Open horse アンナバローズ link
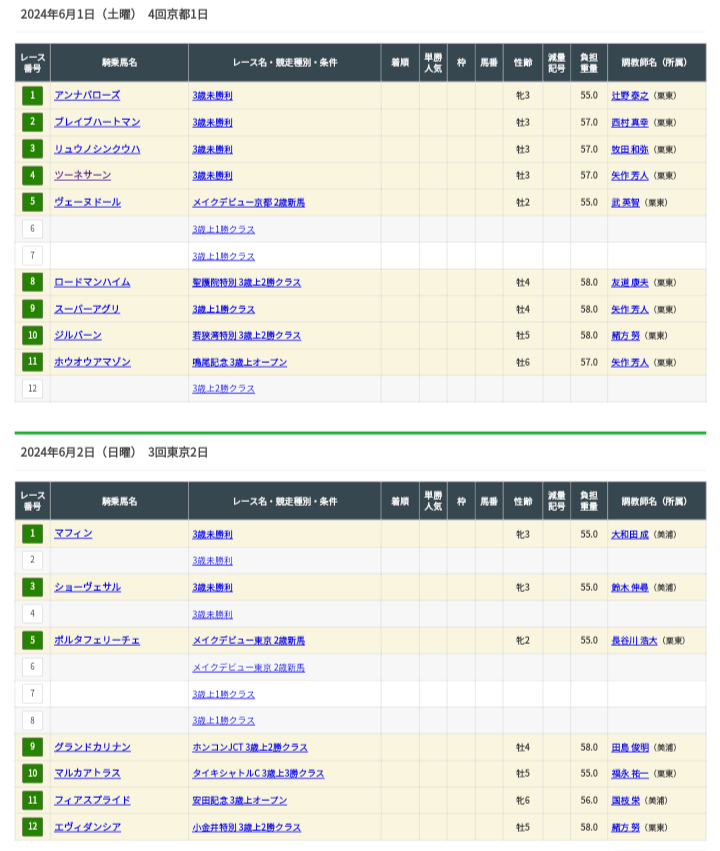This screenshot has height=851, width=720. pyautogui.click(x=87, y=96)
